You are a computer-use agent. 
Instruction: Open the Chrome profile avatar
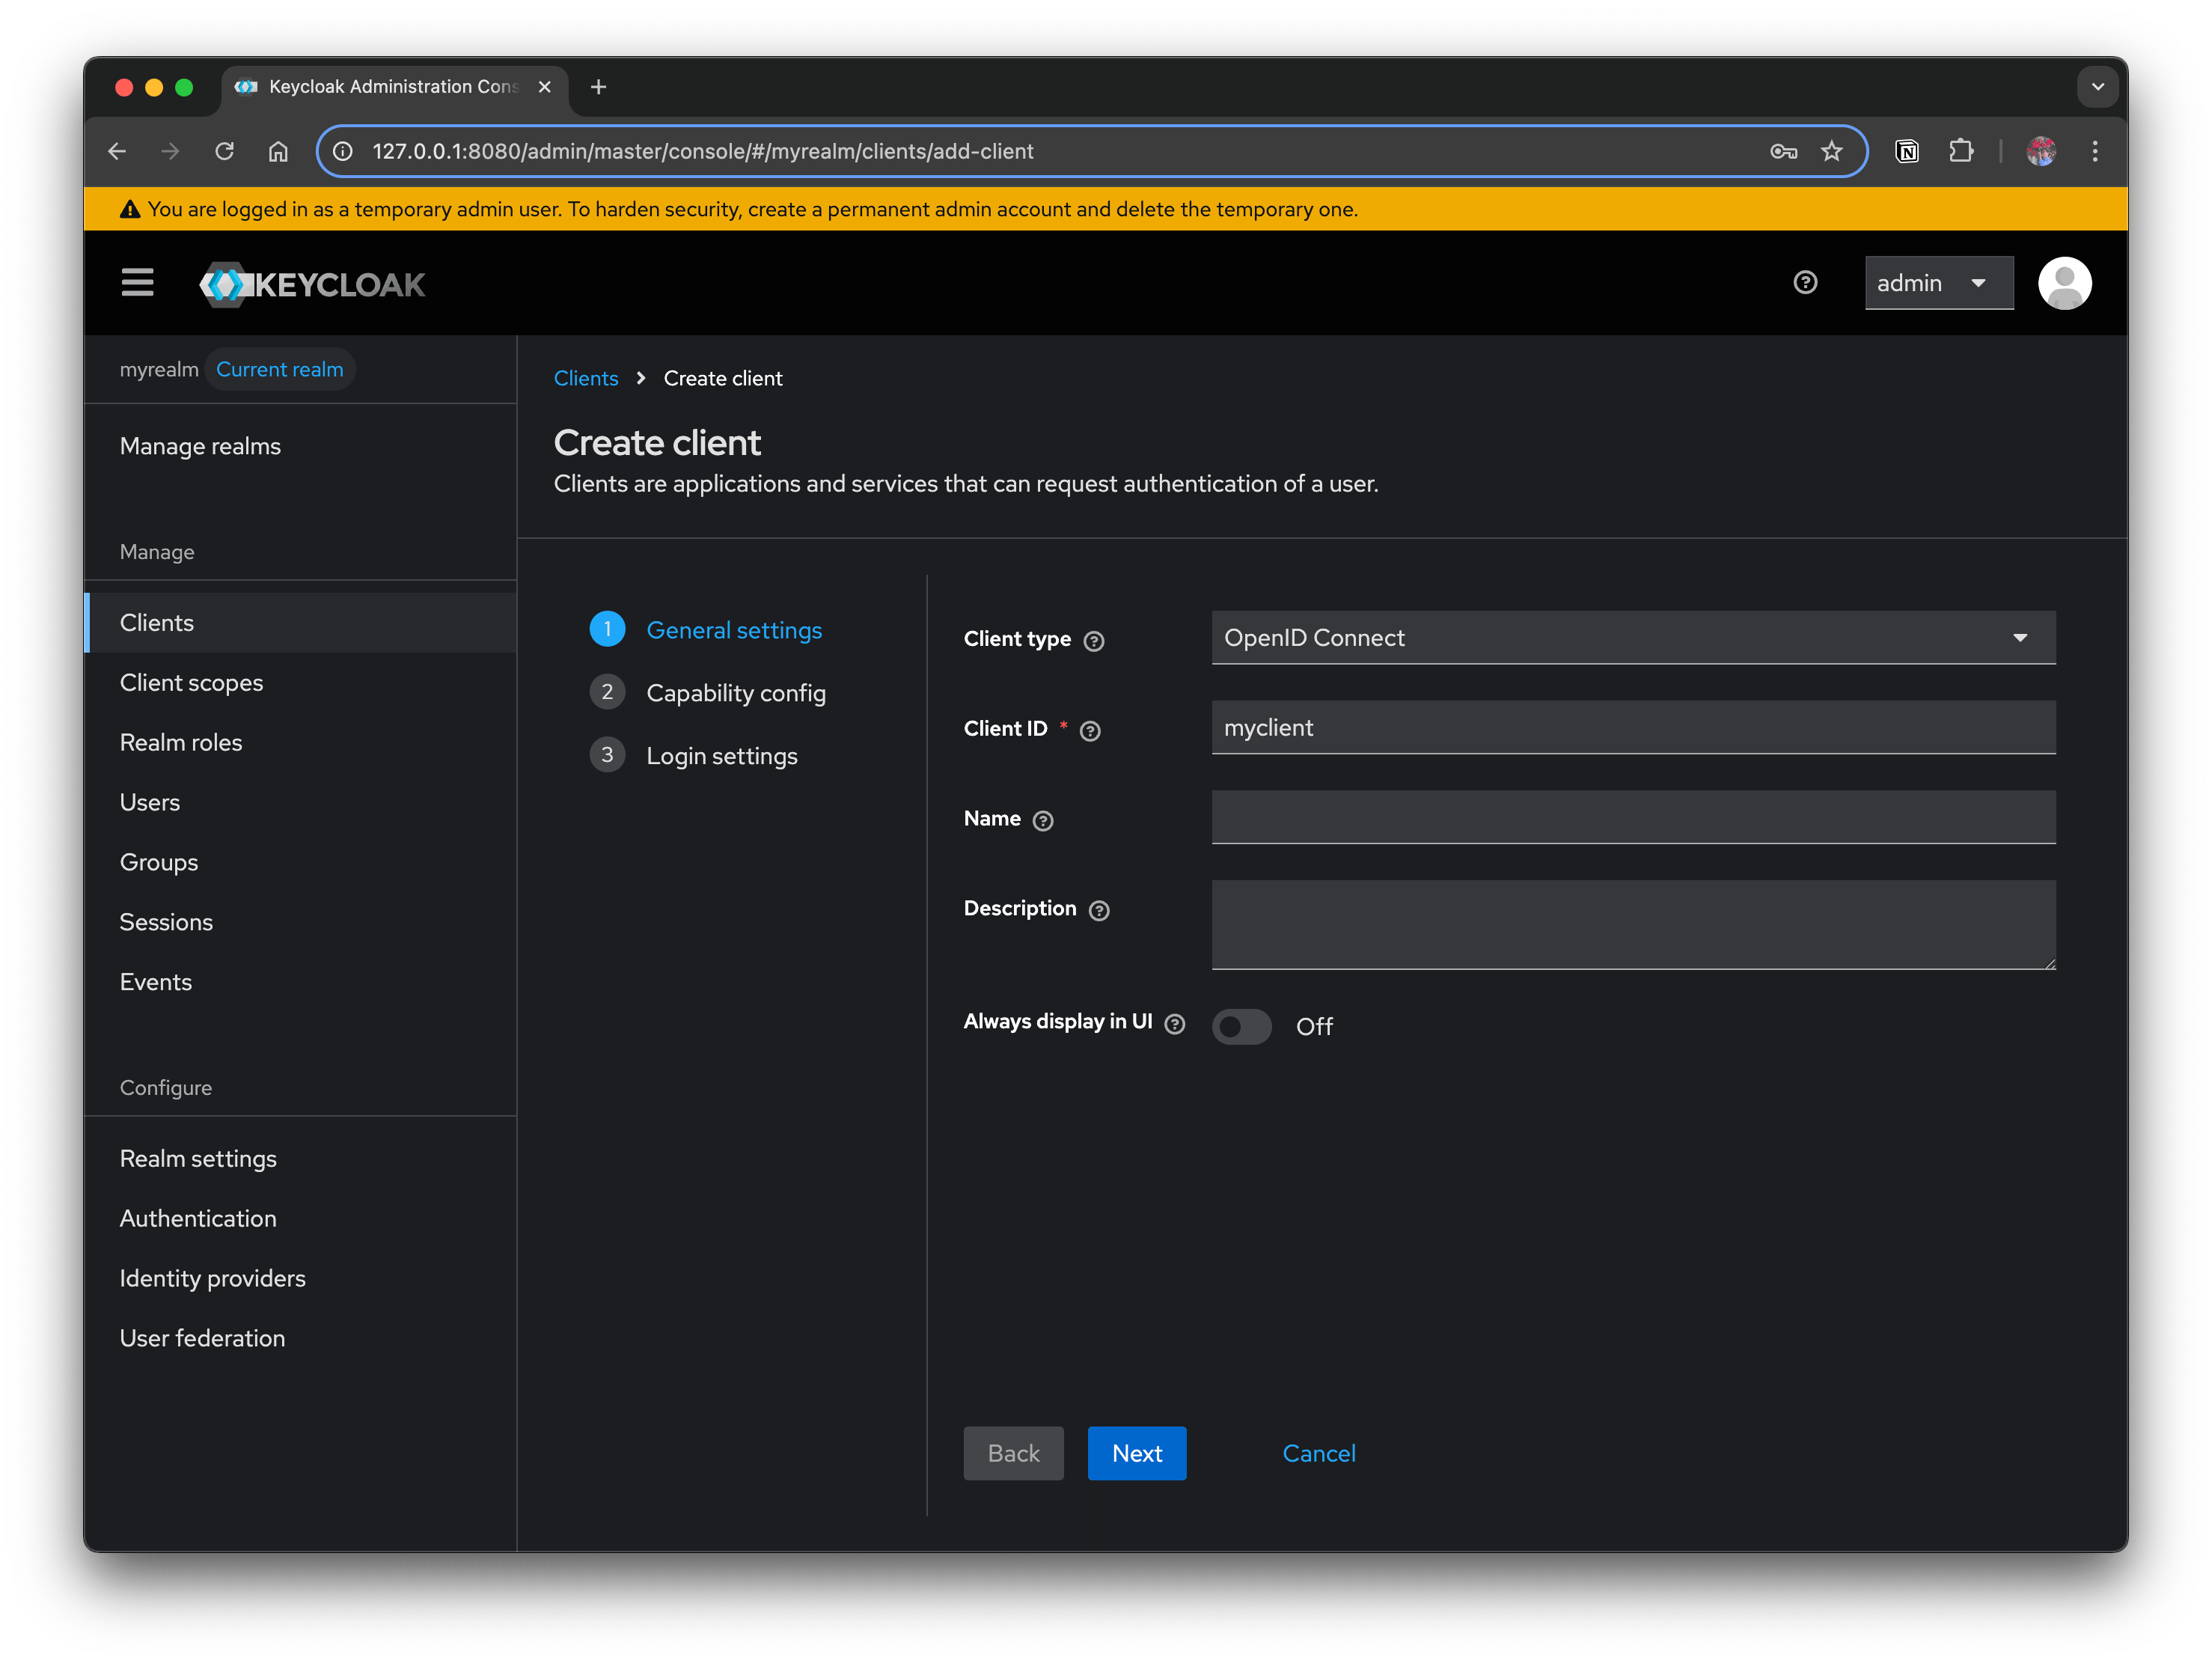2041,151
